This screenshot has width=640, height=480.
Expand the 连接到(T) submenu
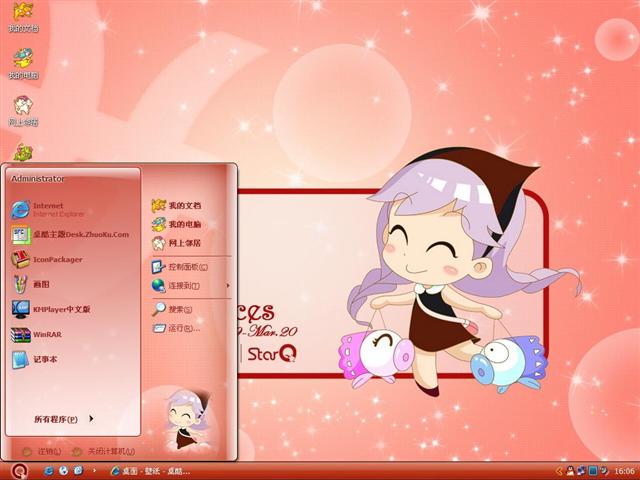pos(191,286)
